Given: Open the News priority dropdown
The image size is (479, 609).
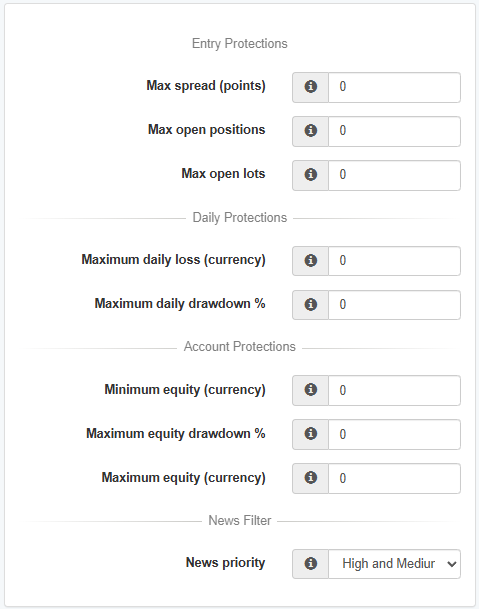Looking at the screenshot, I should click(x=395, y=564).
